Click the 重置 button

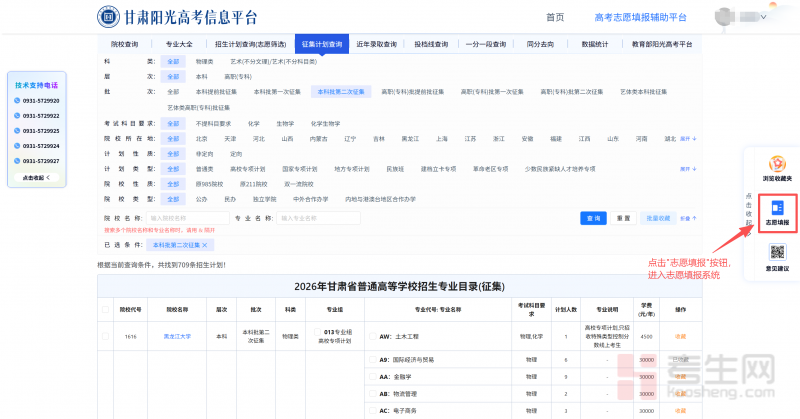(x=623, y=218)
